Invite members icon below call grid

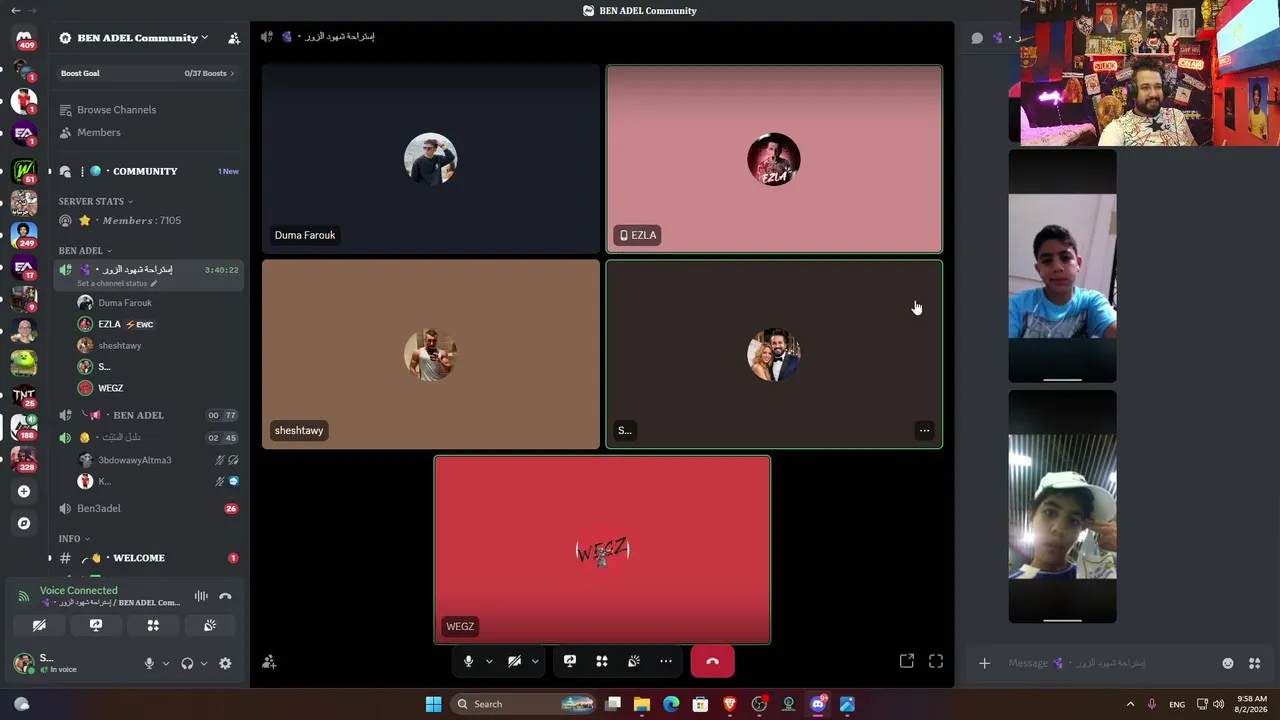pos(269,662)
